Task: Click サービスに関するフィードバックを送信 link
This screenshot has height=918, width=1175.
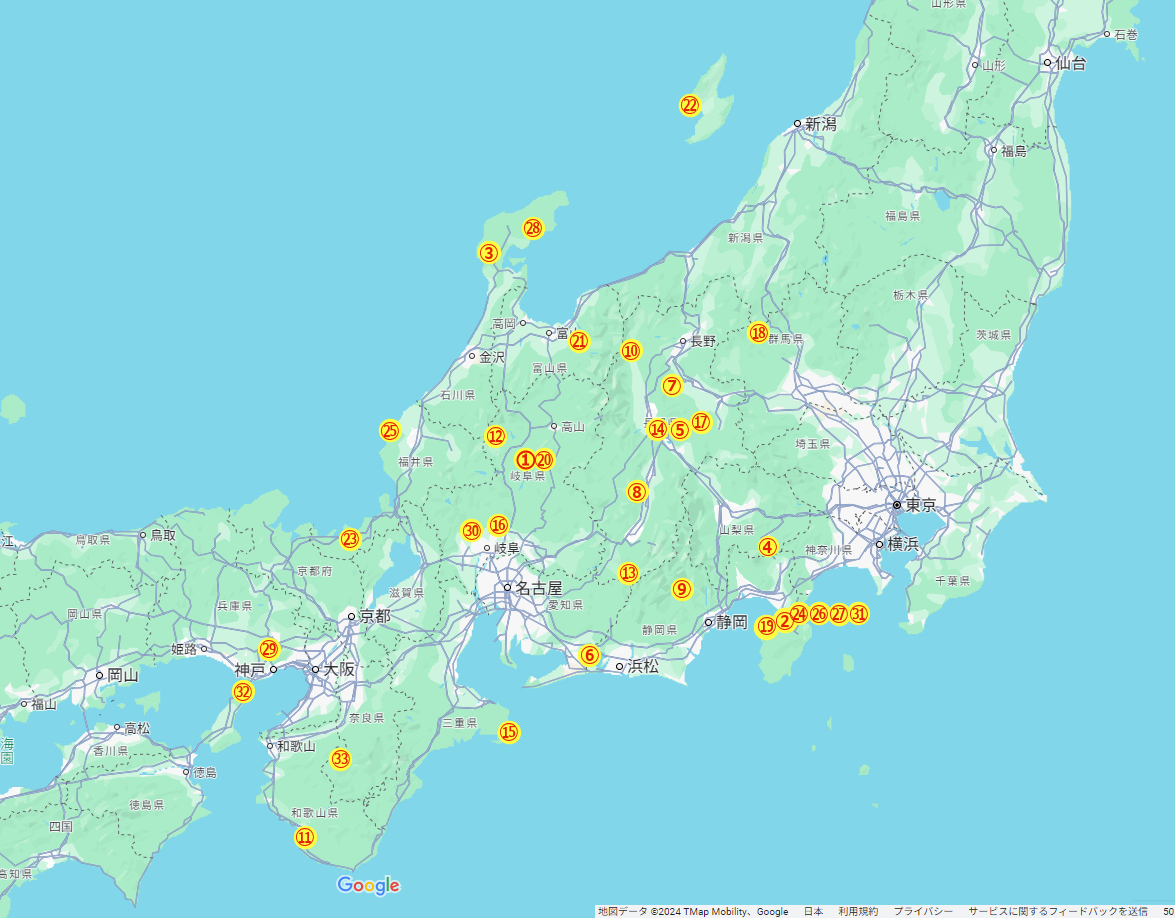Action: pos(1057,911)
